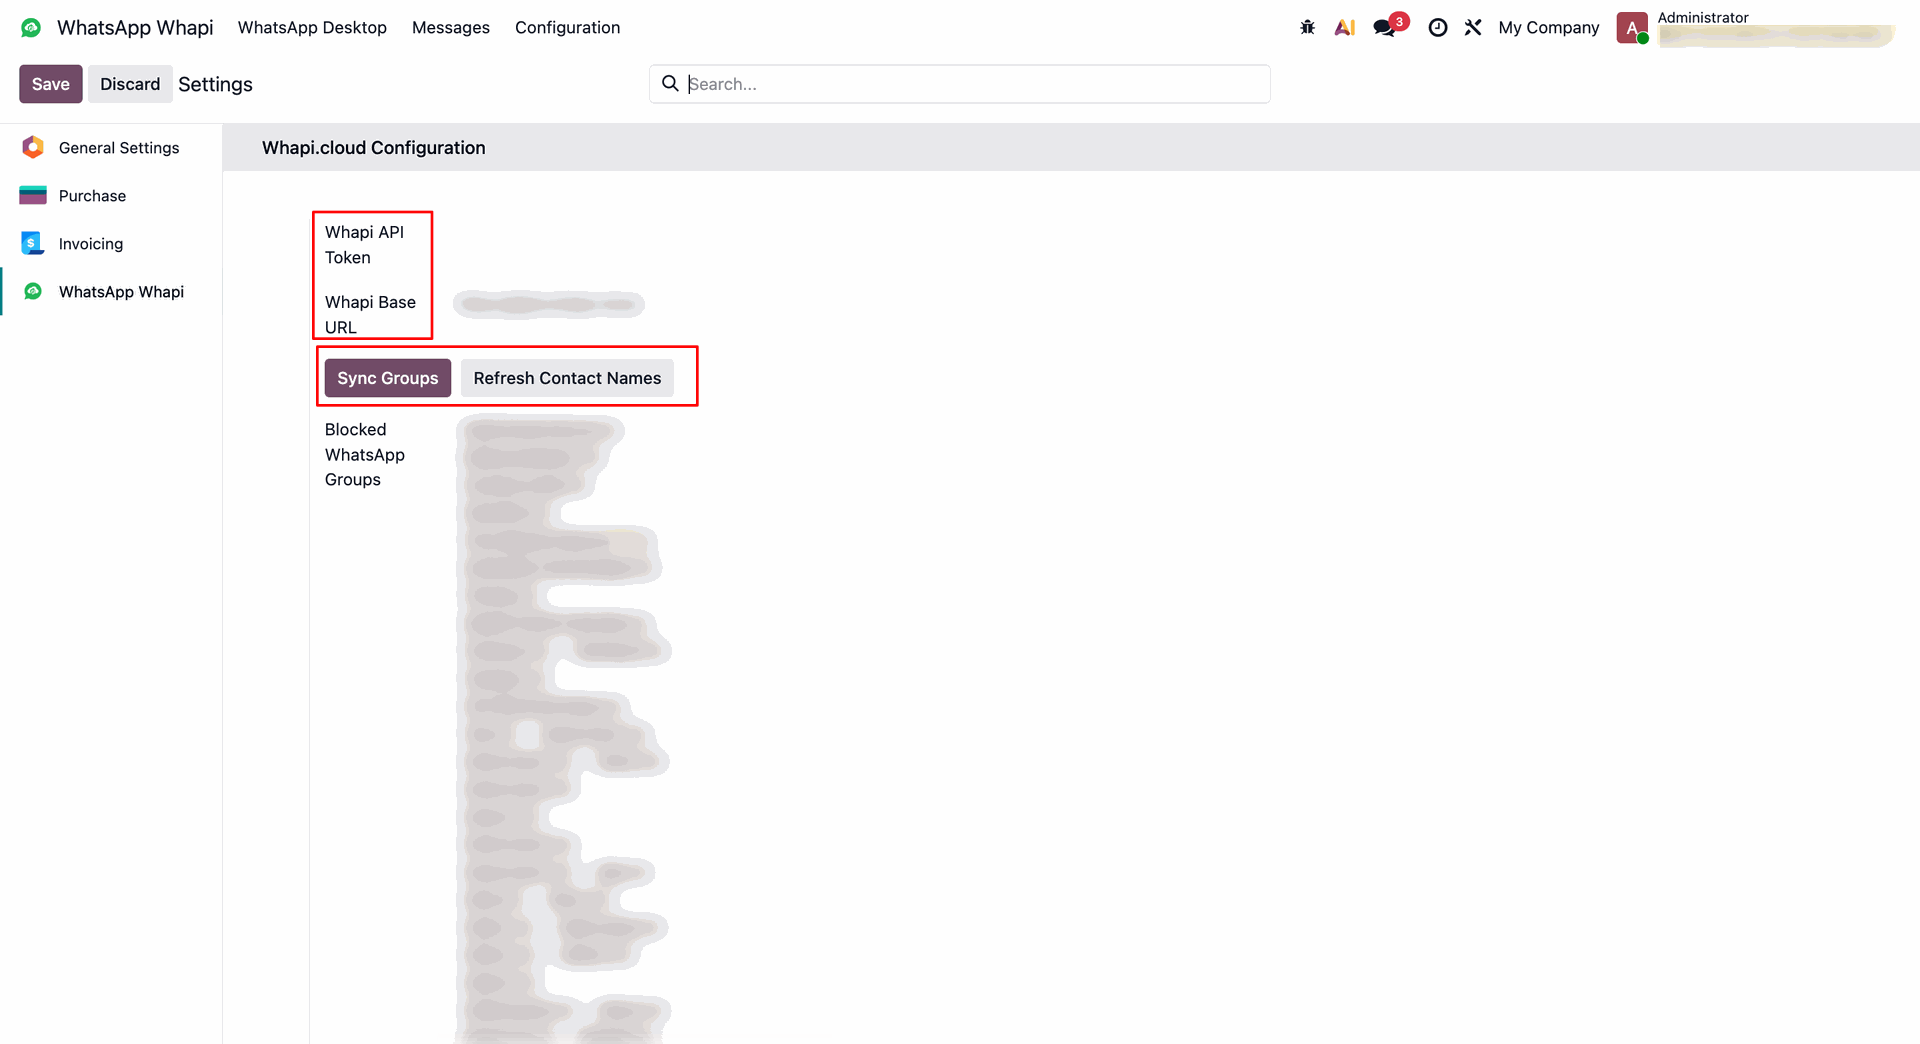Viewport: 1920px width, 1044px height.
Task: Open the My Company switcher
Action: 1549,28
